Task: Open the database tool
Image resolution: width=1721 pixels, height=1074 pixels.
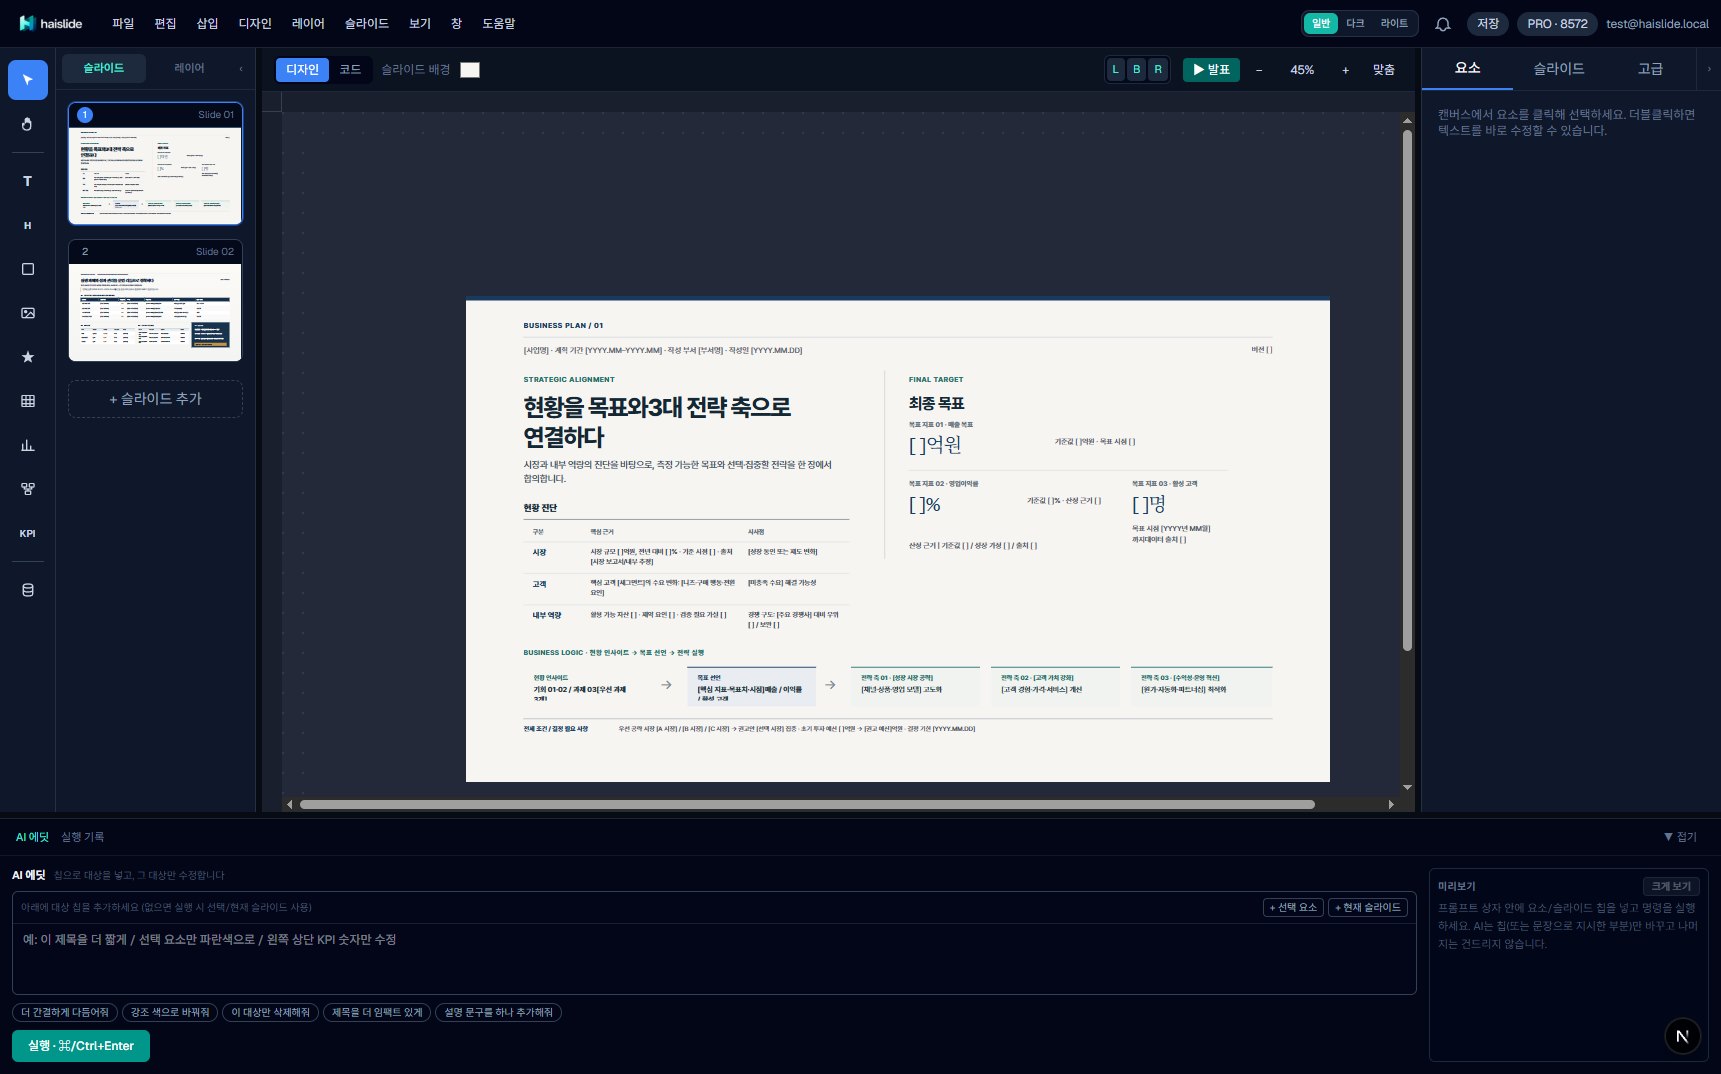Action: pyautogui.click(x=28, y=590)
